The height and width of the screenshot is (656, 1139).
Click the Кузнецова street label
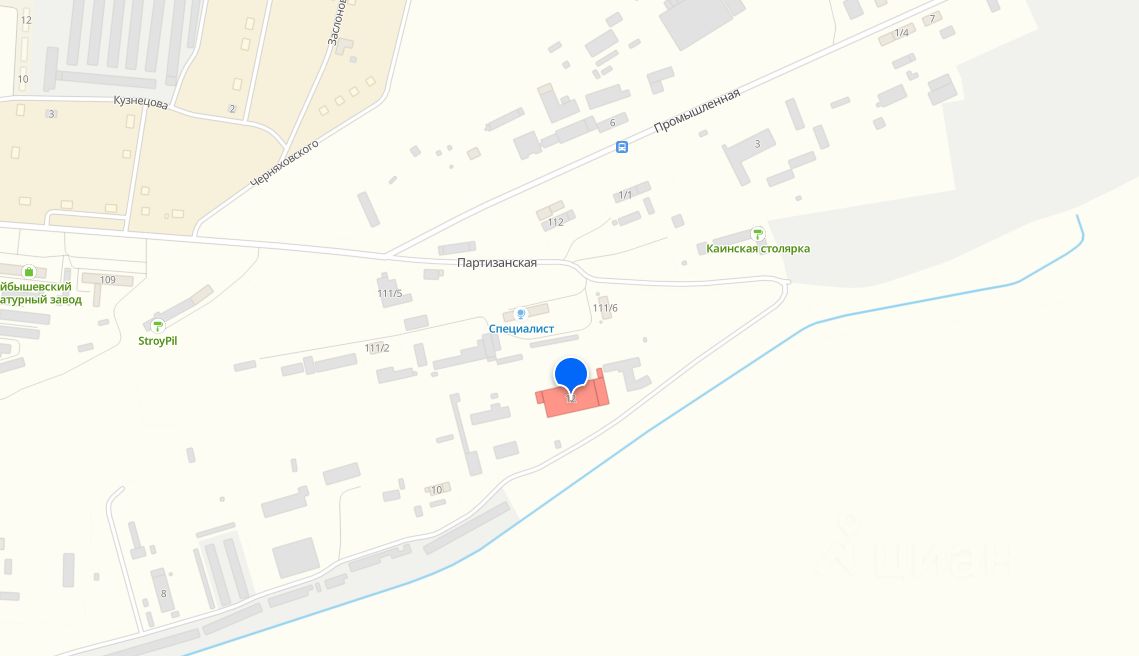click(x=140, y=102)
